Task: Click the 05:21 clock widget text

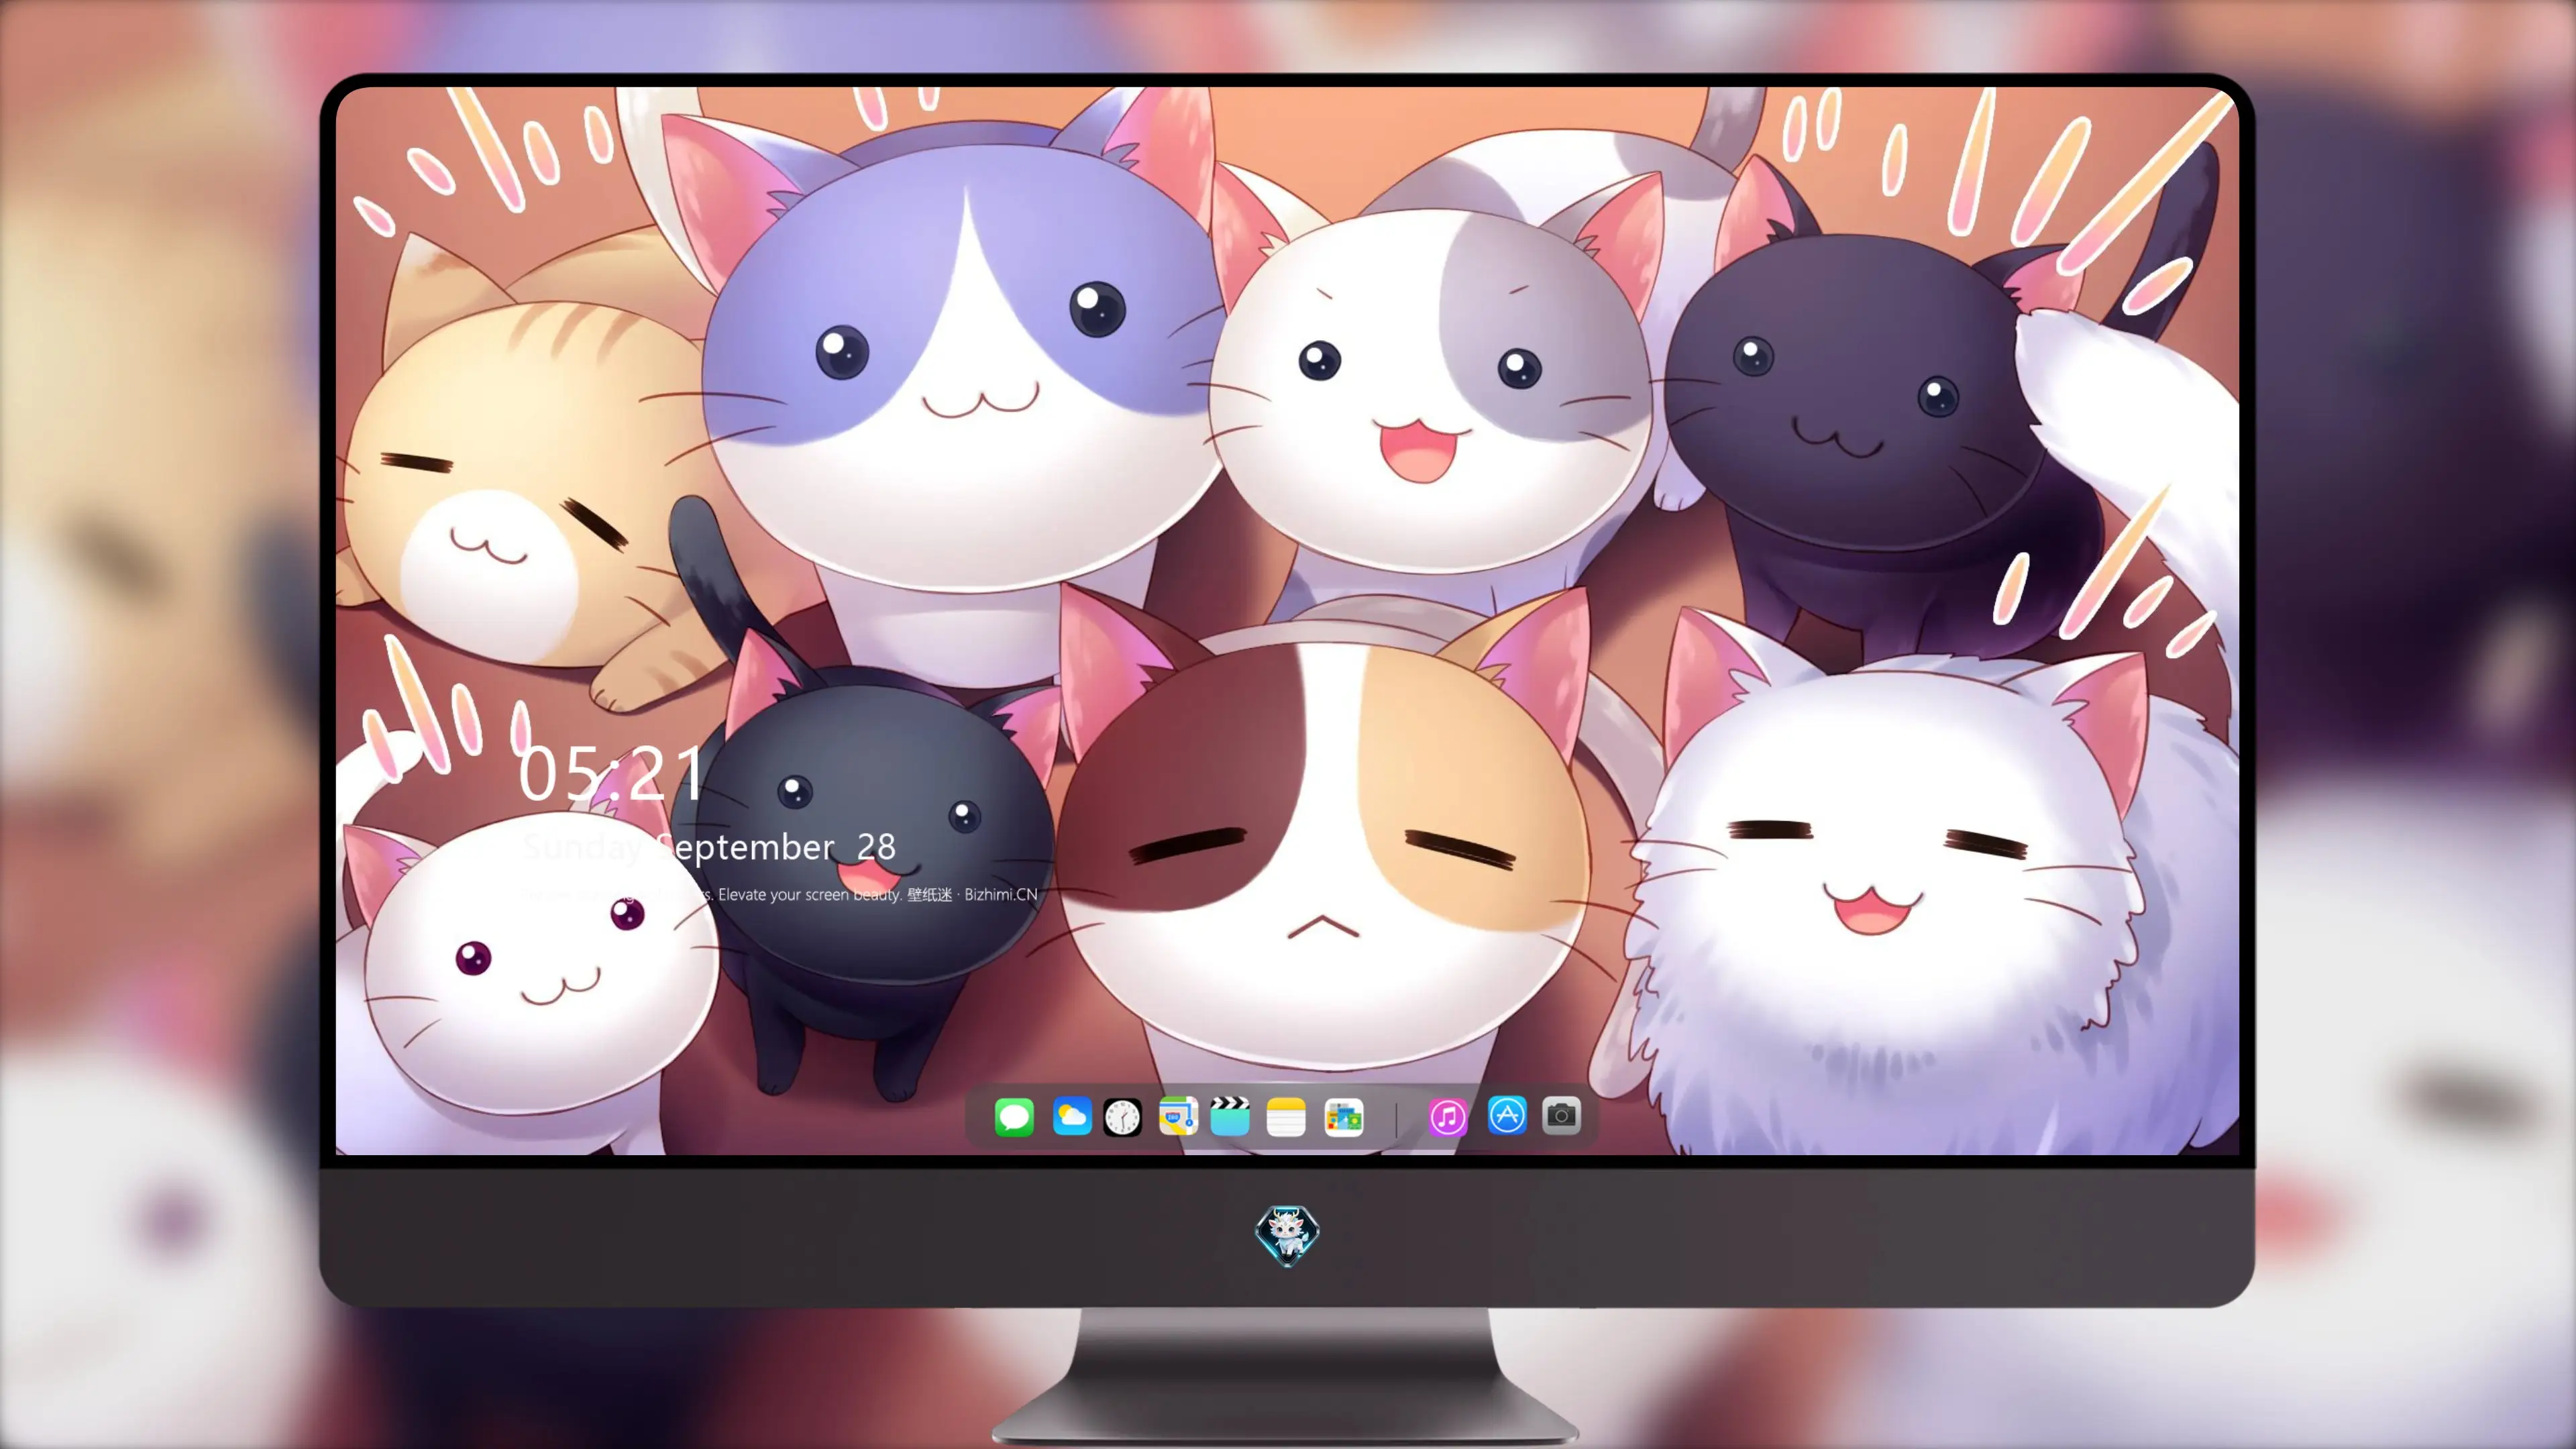Action: [x=611, y=773]
